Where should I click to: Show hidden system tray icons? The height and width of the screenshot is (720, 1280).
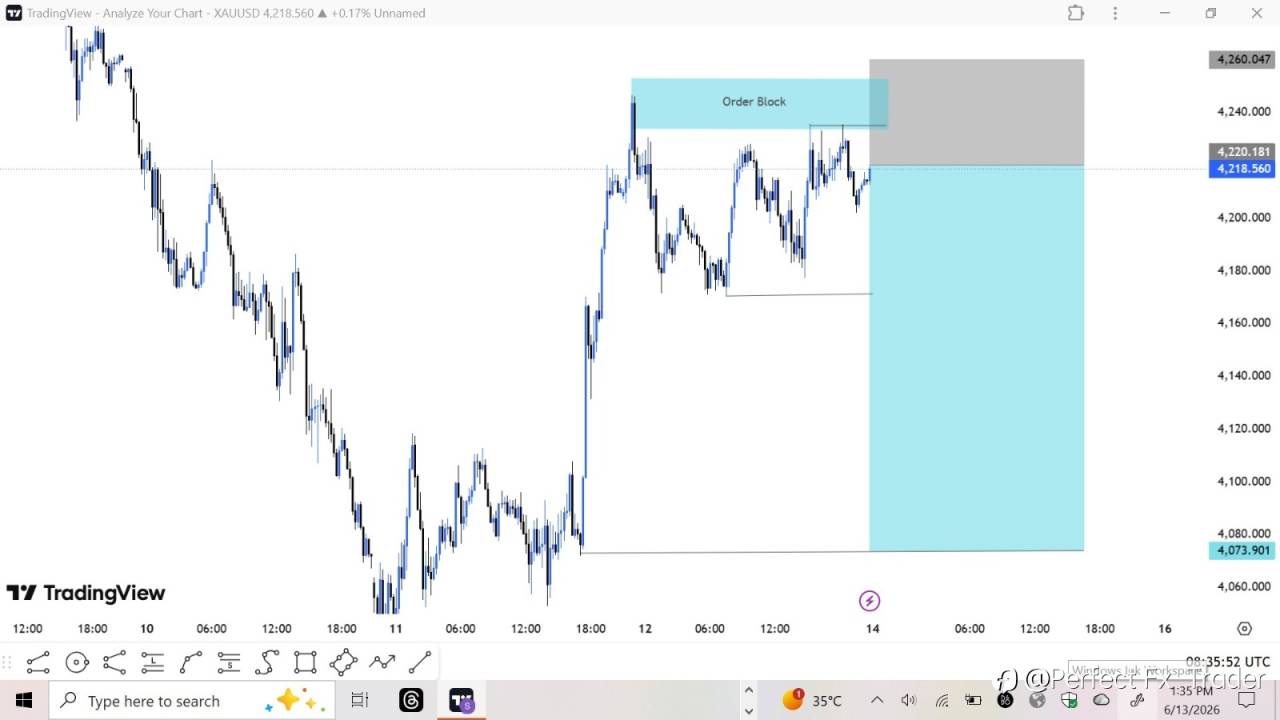pyautogui.click(x=877, y=700)
